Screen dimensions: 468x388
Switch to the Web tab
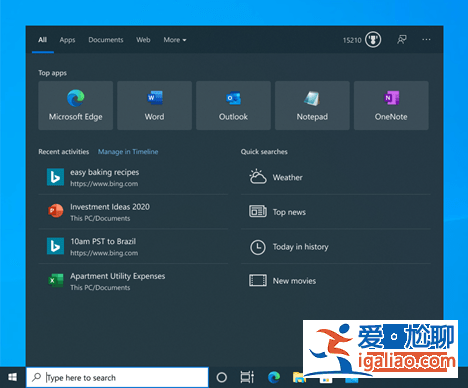[x=143, y=40]
